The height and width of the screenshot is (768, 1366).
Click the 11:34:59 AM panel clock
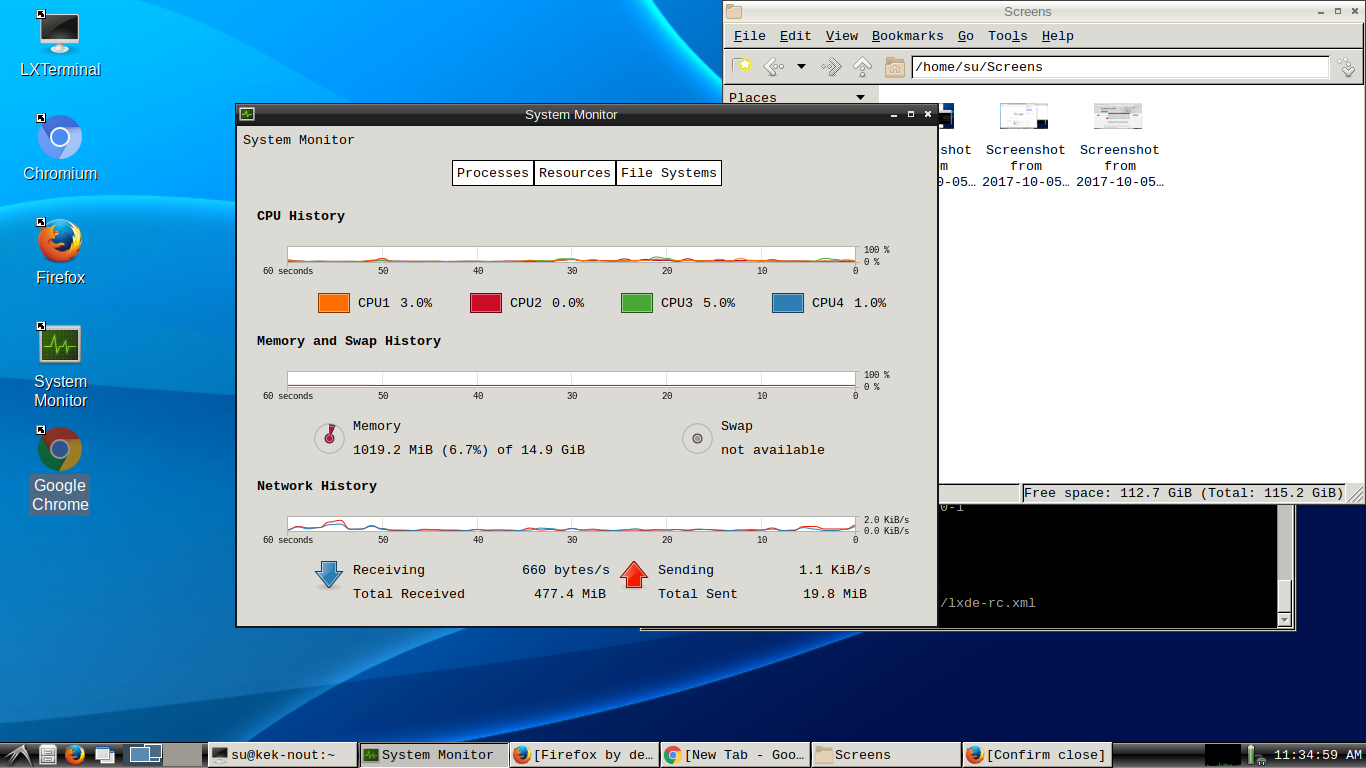click(1317, 755)
